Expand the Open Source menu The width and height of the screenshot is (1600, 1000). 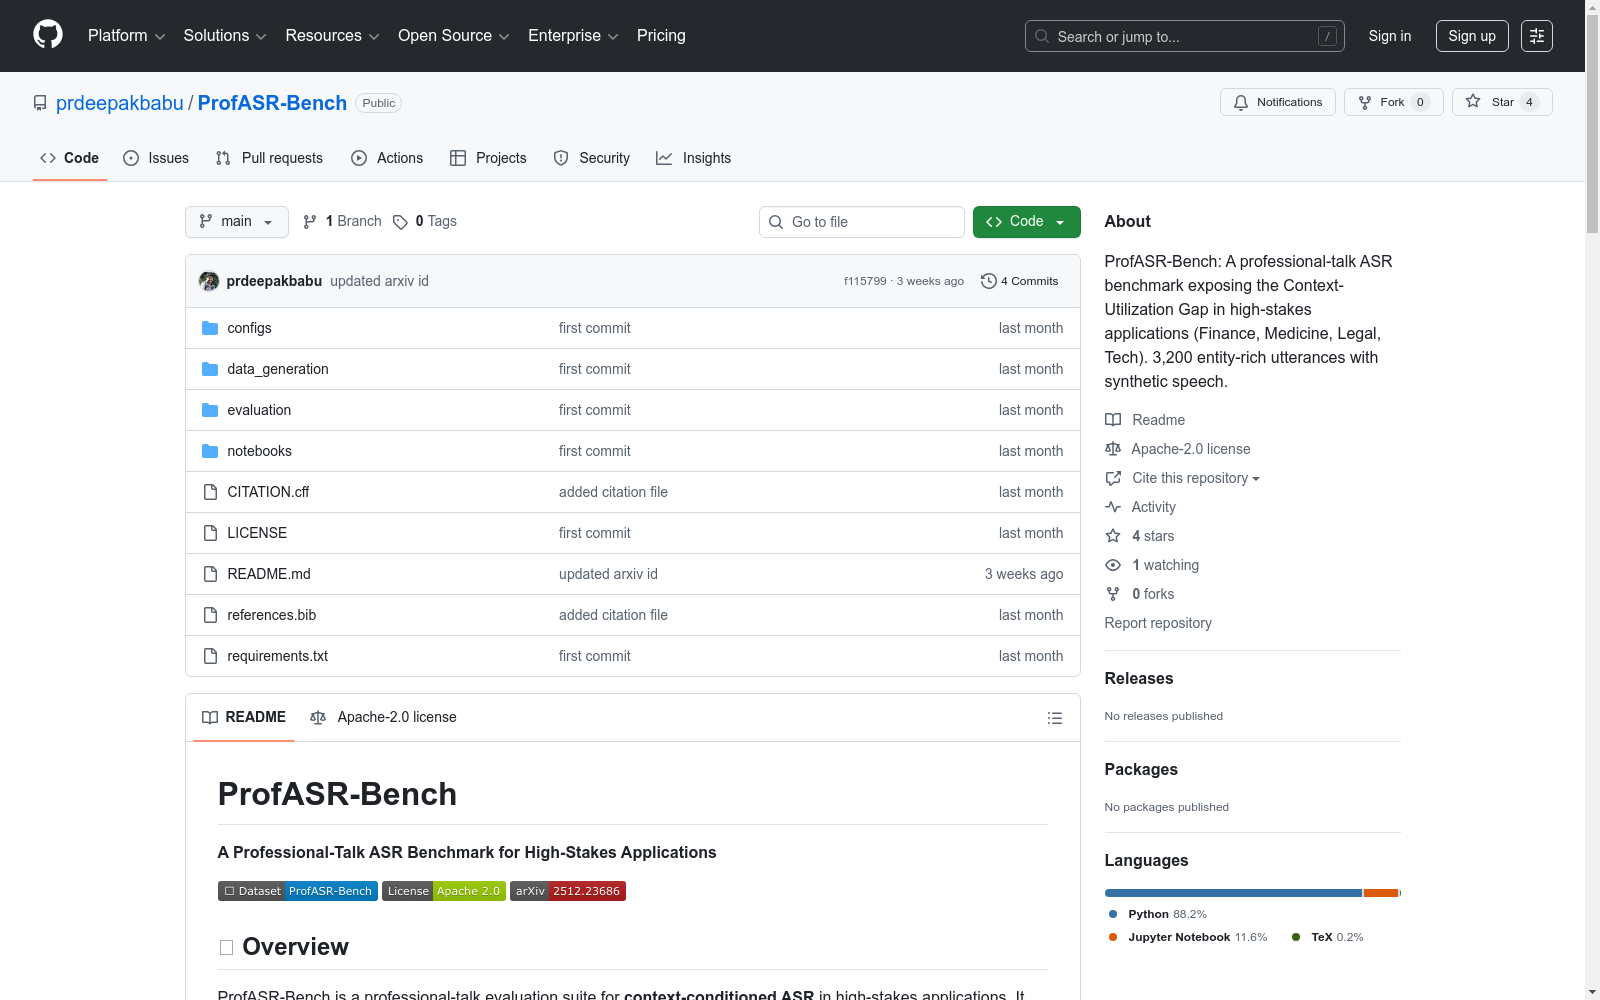point(454,36)
